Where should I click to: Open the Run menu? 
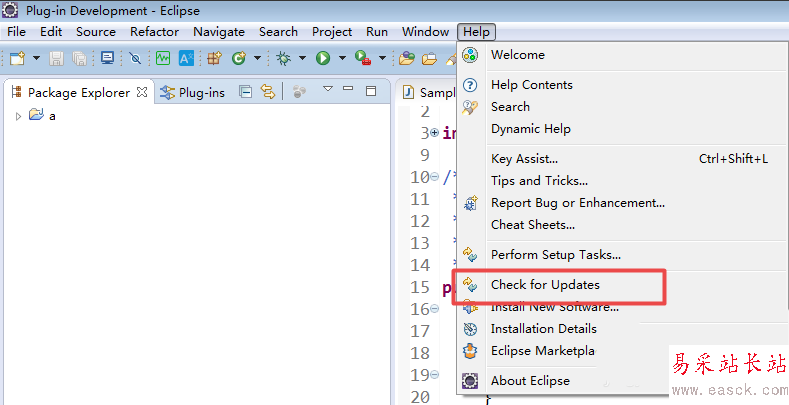click(x=377, y=32)
